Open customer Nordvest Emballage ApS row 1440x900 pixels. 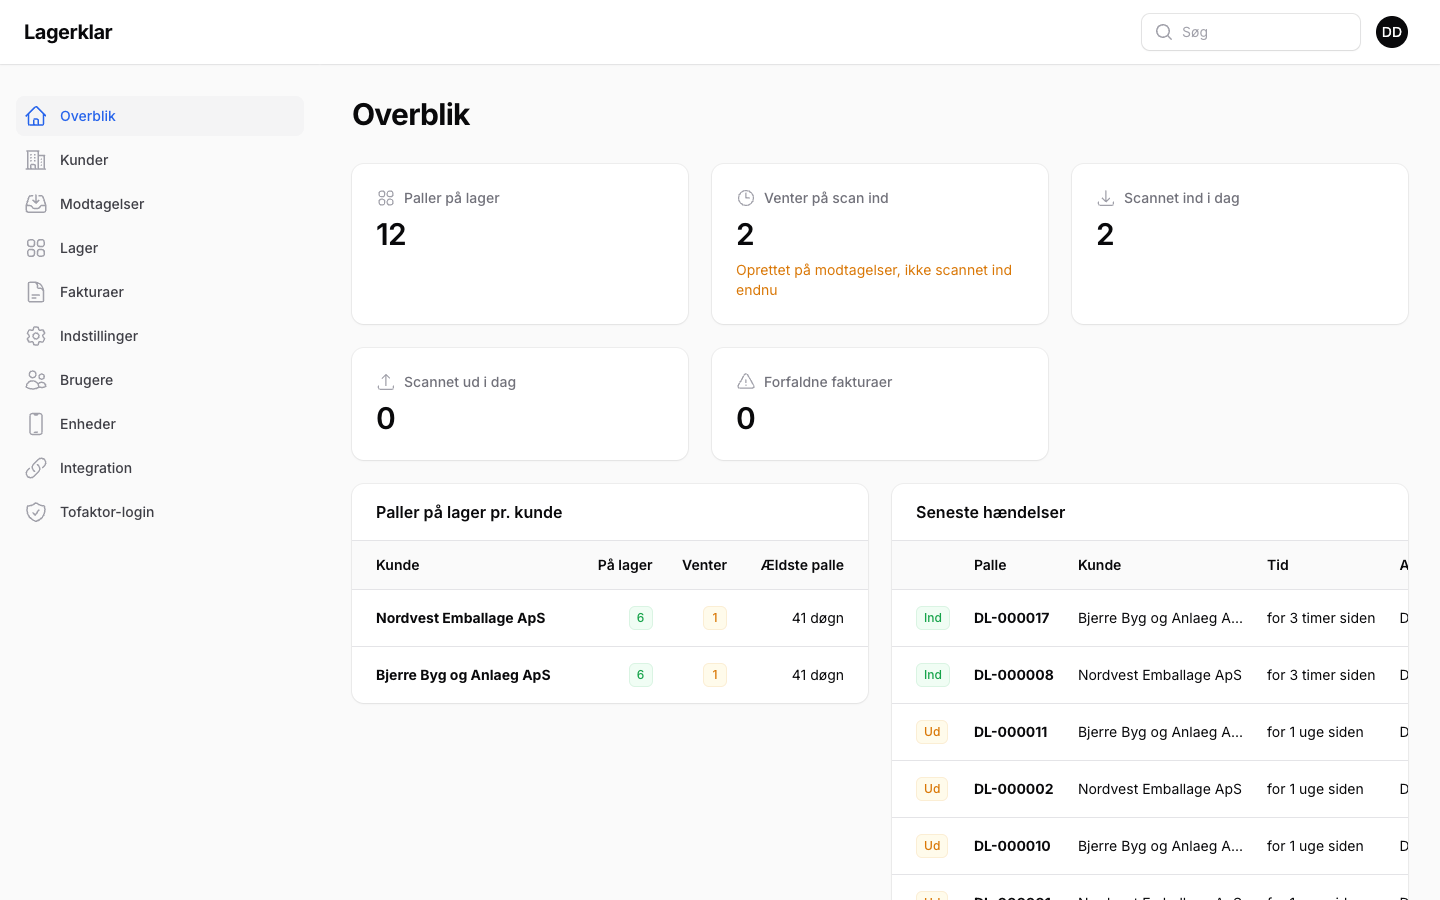(610, 618)
